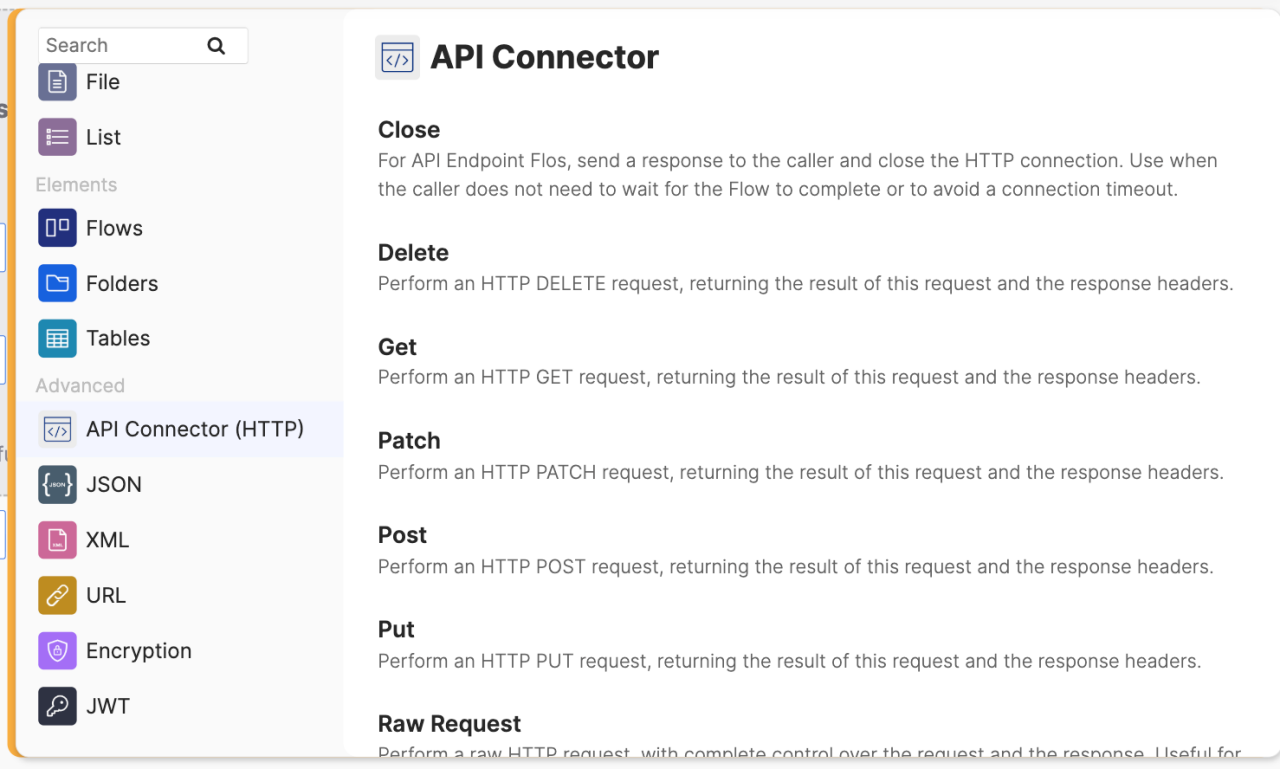Screen dimensions: 1280x769
Task: Open the Delete request action
Action: point(413,252)
